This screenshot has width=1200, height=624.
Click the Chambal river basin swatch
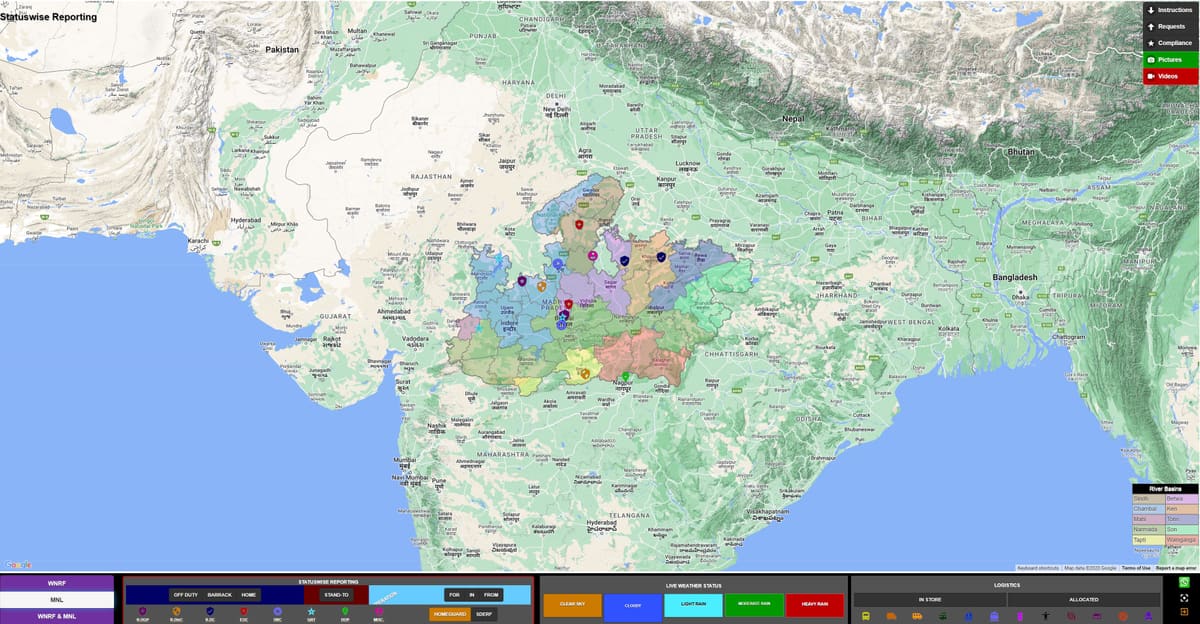click(1148, 509)
